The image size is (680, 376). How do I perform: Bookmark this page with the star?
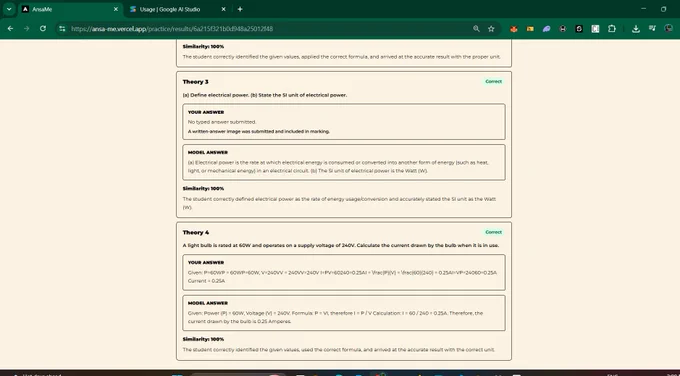(491, 29)
